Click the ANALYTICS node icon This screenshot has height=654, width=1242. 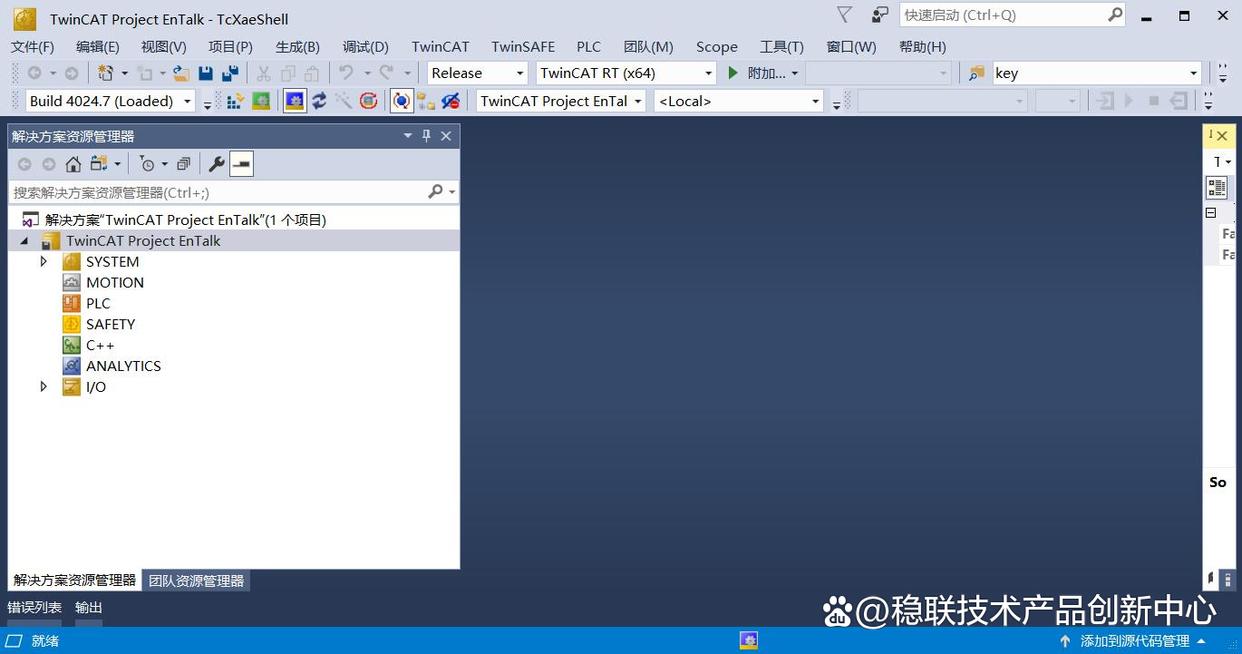pyautogui.click(x=71, y=367)
